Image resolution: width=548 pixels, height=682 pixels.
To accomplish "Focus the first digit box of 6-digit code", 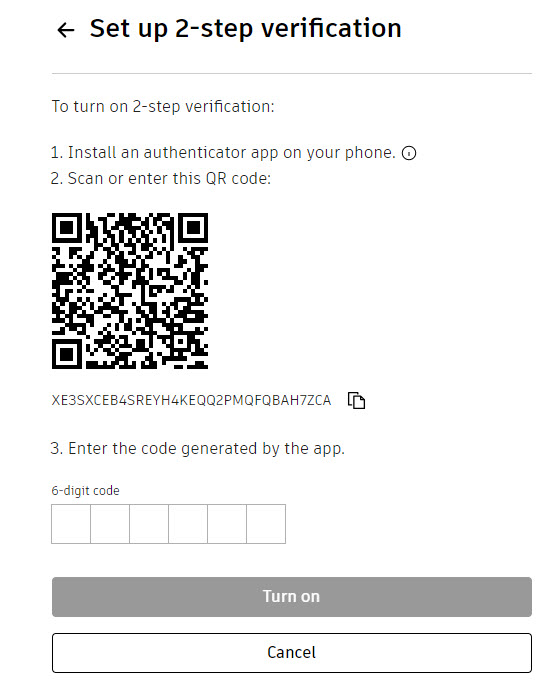I will pyautogui.click(x=71, y=524).
